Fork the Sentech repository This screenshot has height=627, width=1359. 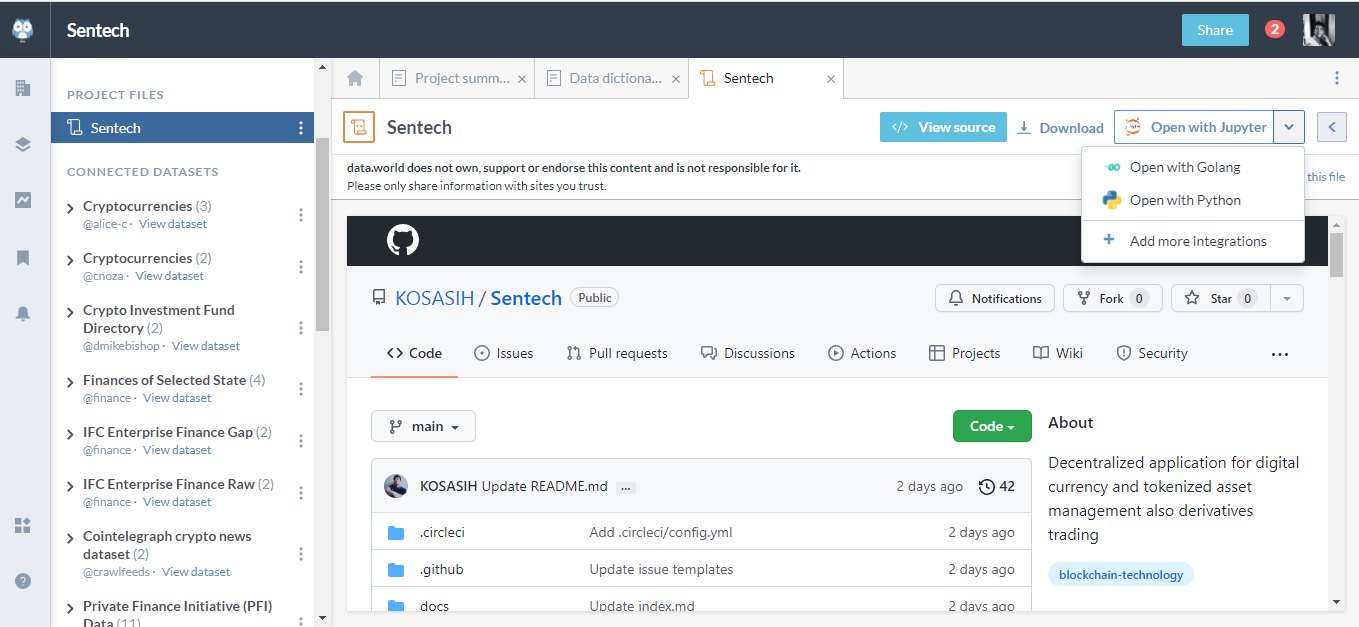coord(1111,298)
